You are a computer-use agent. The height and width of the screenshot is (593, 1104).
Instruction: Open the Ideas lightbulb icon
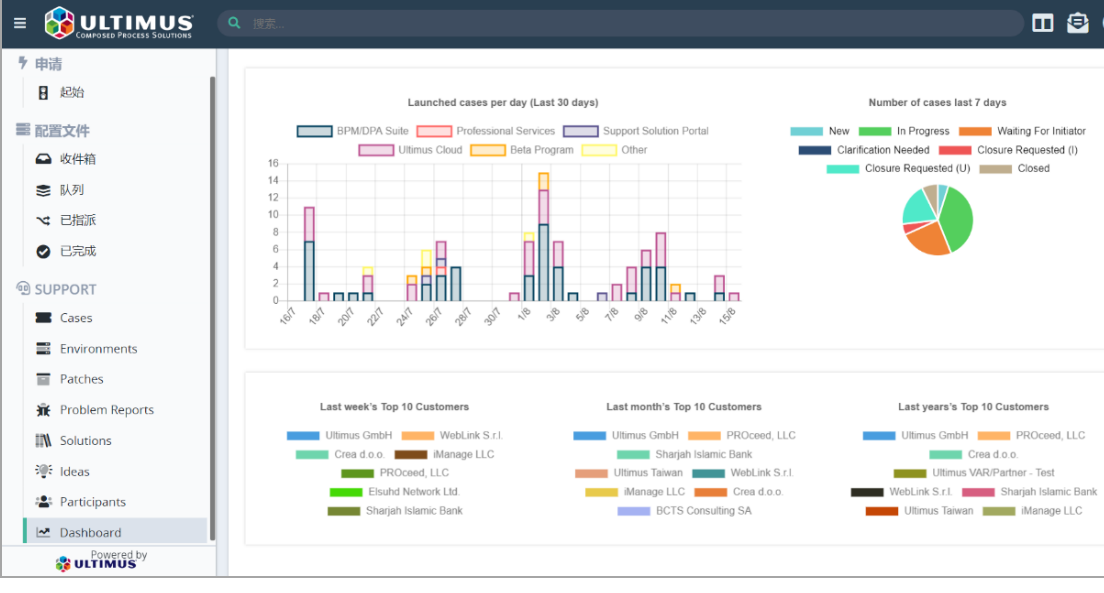click(43, 471)
